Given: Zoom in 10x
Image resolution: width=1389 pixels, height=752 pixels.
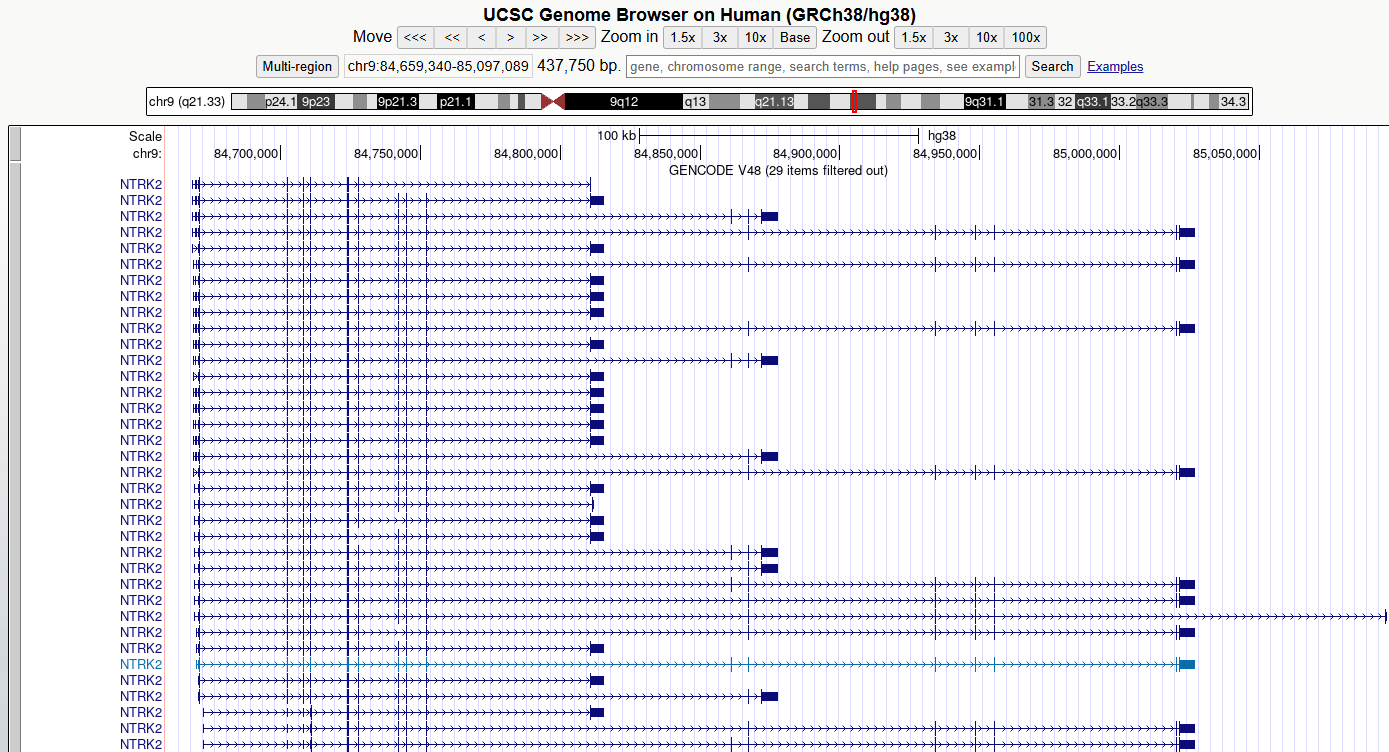Looking at the screenshot, I should (x=755, y=38).
